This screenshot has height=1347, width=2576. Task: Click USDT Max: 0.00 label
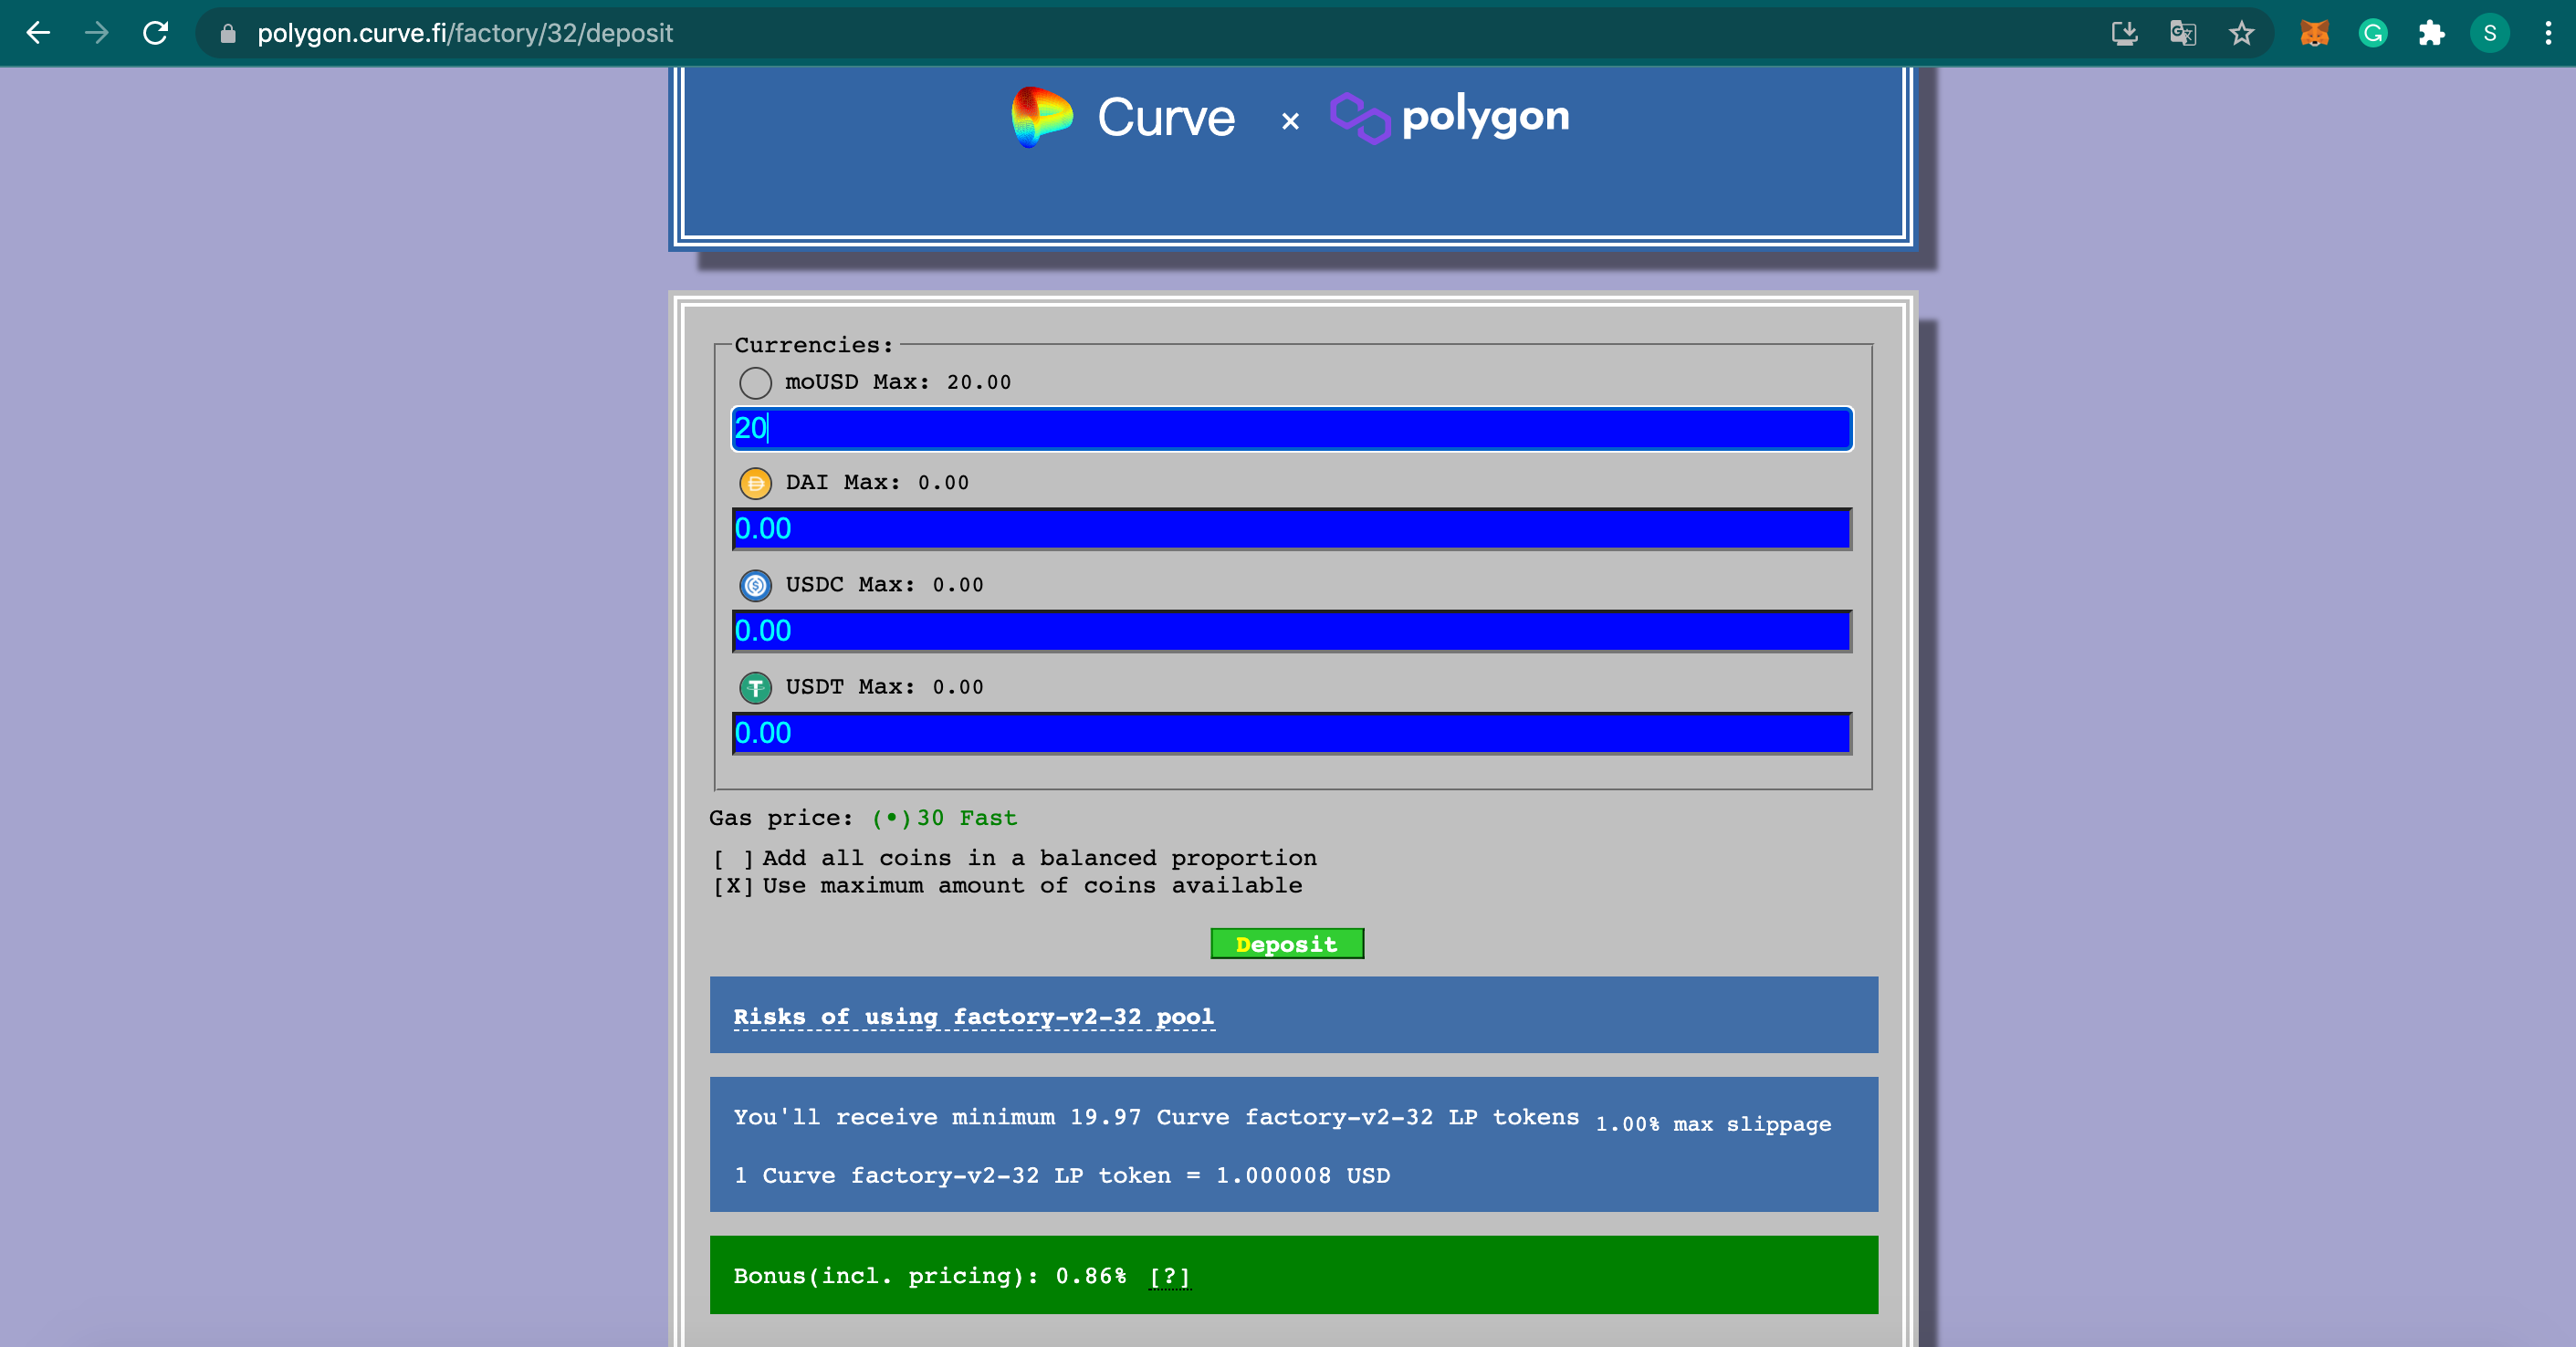coord(884,687)
